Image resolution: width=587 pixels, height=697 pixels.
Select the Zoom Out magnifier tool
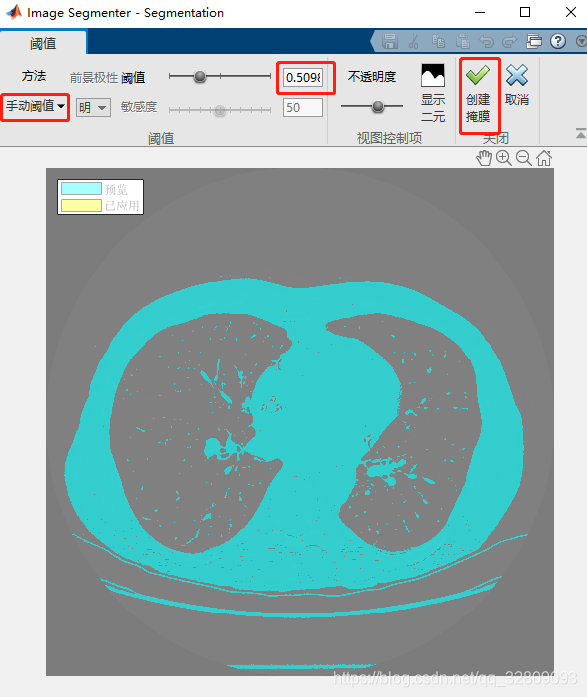click(x=524, y=158)
